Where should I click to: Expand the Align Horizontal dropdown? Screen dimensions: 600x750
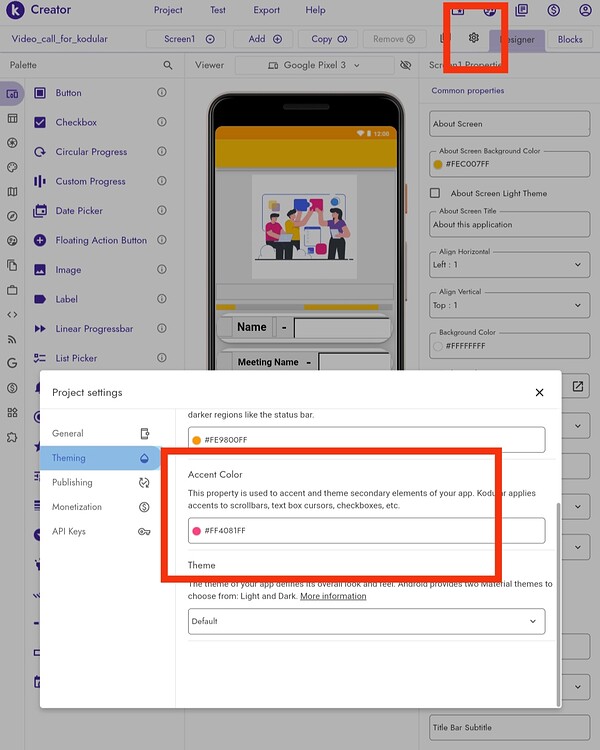click(x=510, y=265)
